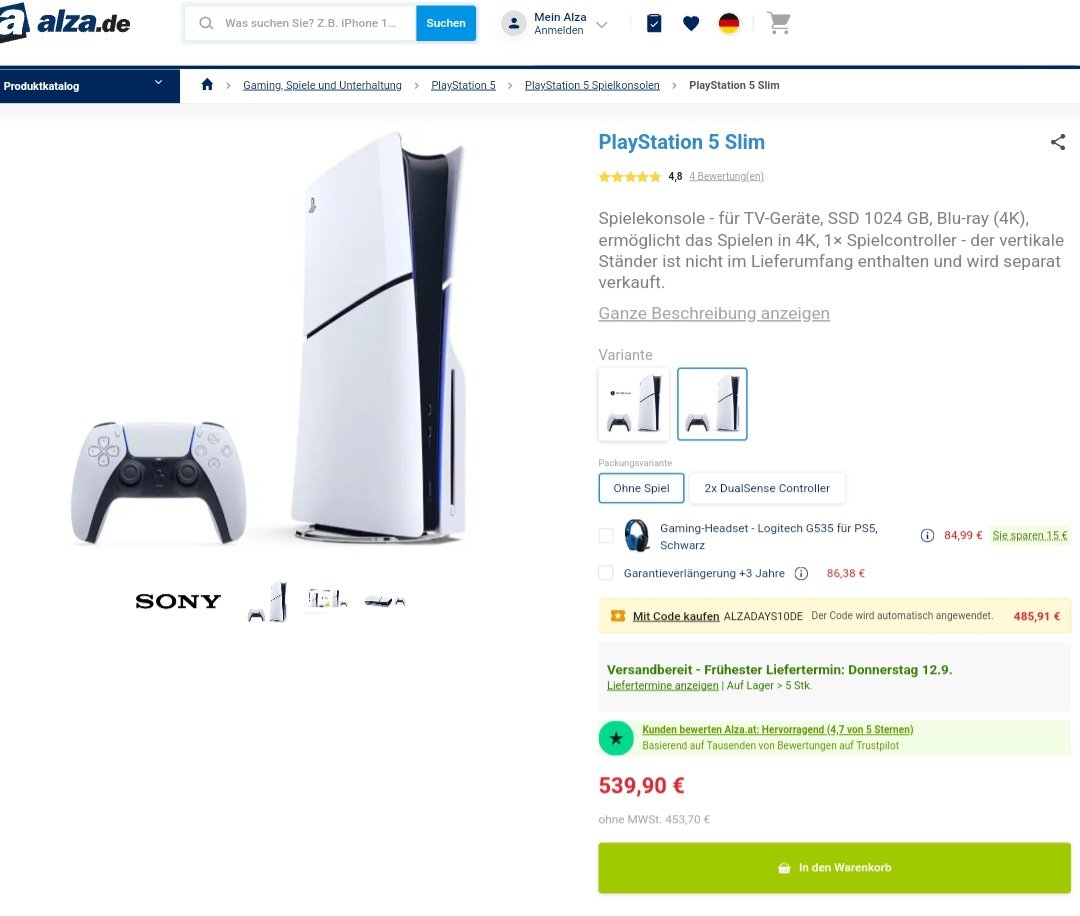Open the favorites heart icon
This screenshot has width=1080, height=916.
[691, 23]
